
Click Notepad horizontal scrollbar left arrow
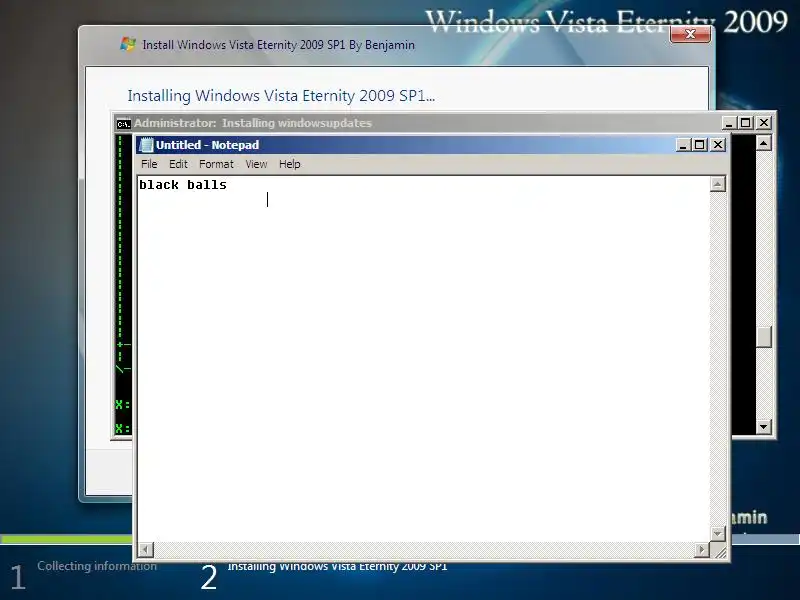[x=145, y=549]
